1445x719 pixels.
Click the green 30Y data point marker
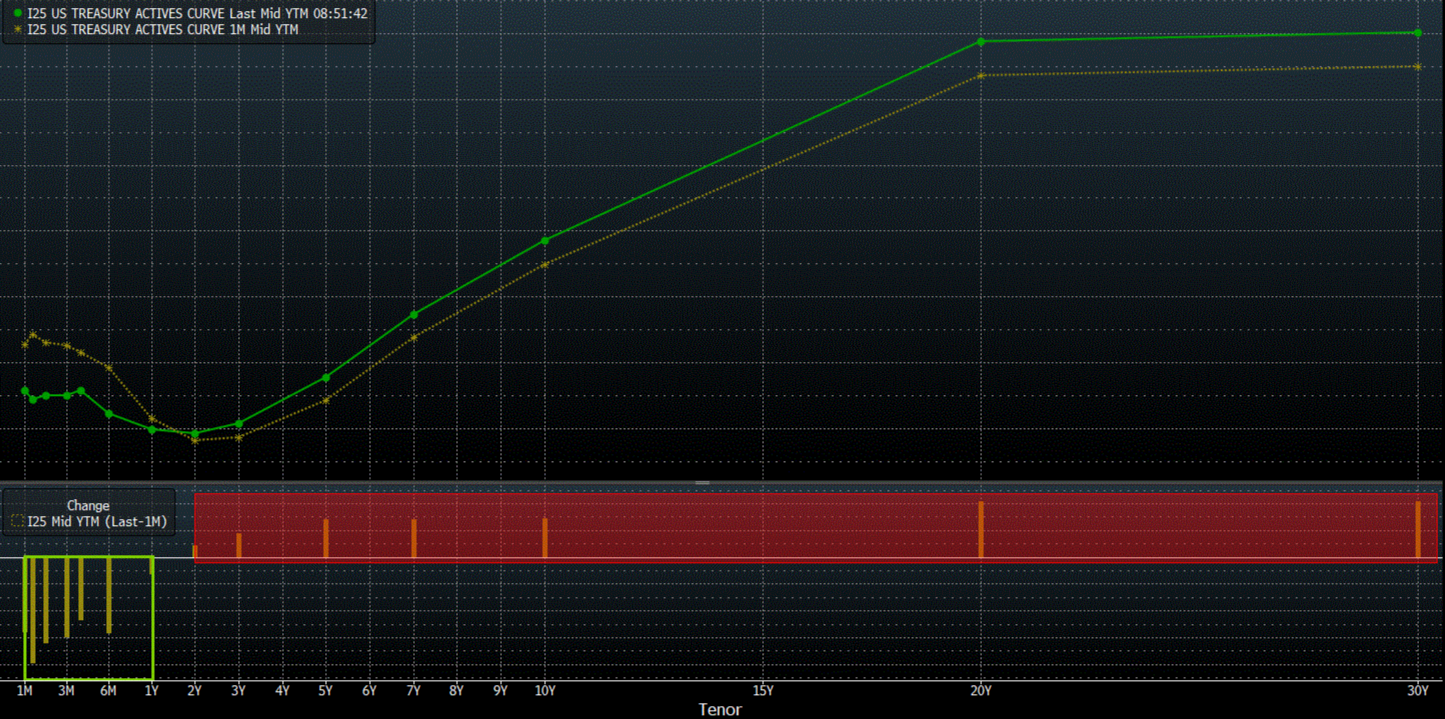[x=1418, y=33]
